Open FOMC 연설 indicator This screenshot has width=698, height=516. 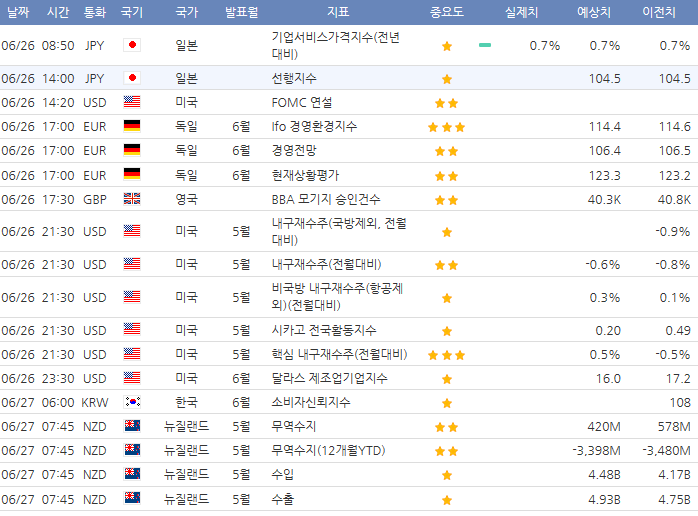[x=302, y=102]
